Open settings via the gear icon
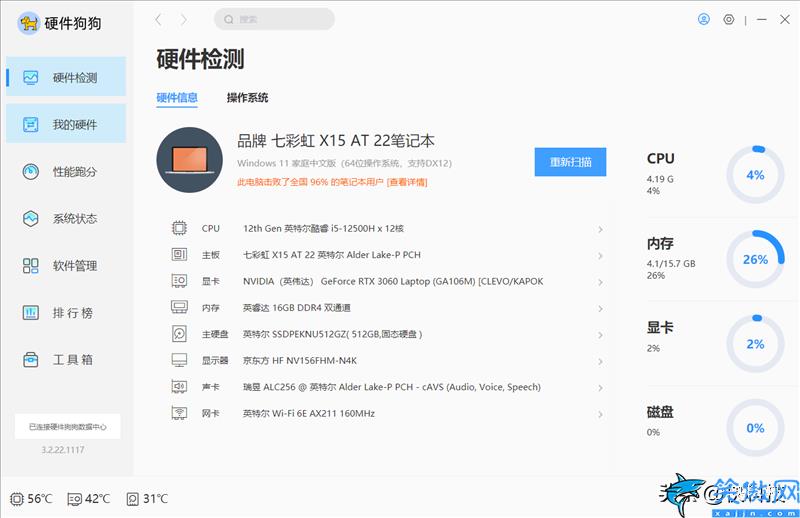This screenshot has height=518, width=800. coord(729,19)
